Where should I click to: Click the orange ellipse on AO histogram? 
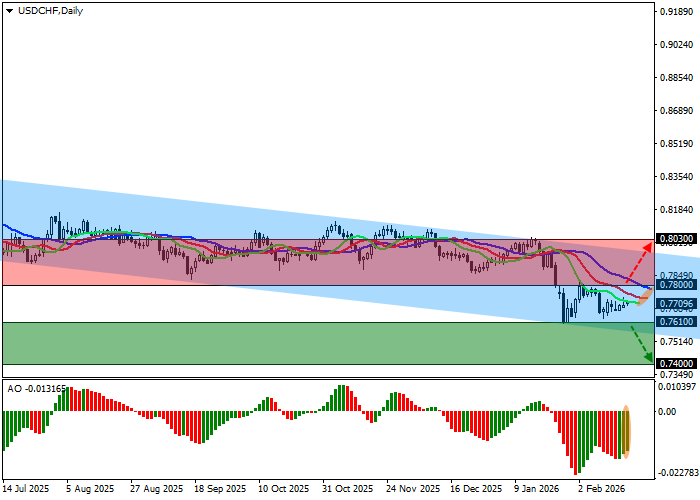click(x=627, y=432)
